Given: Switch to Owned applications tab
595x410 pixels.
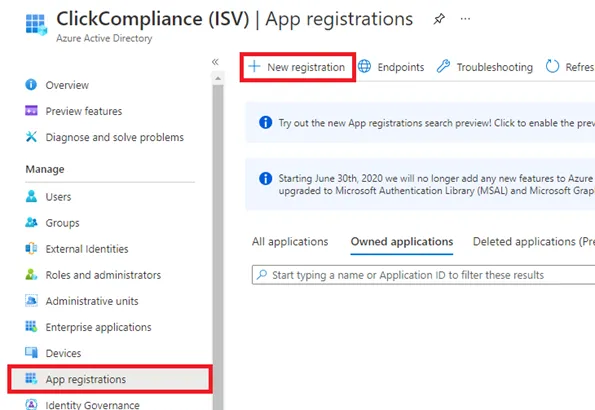Looking at the screenshot, I should [x=402, y=241].
